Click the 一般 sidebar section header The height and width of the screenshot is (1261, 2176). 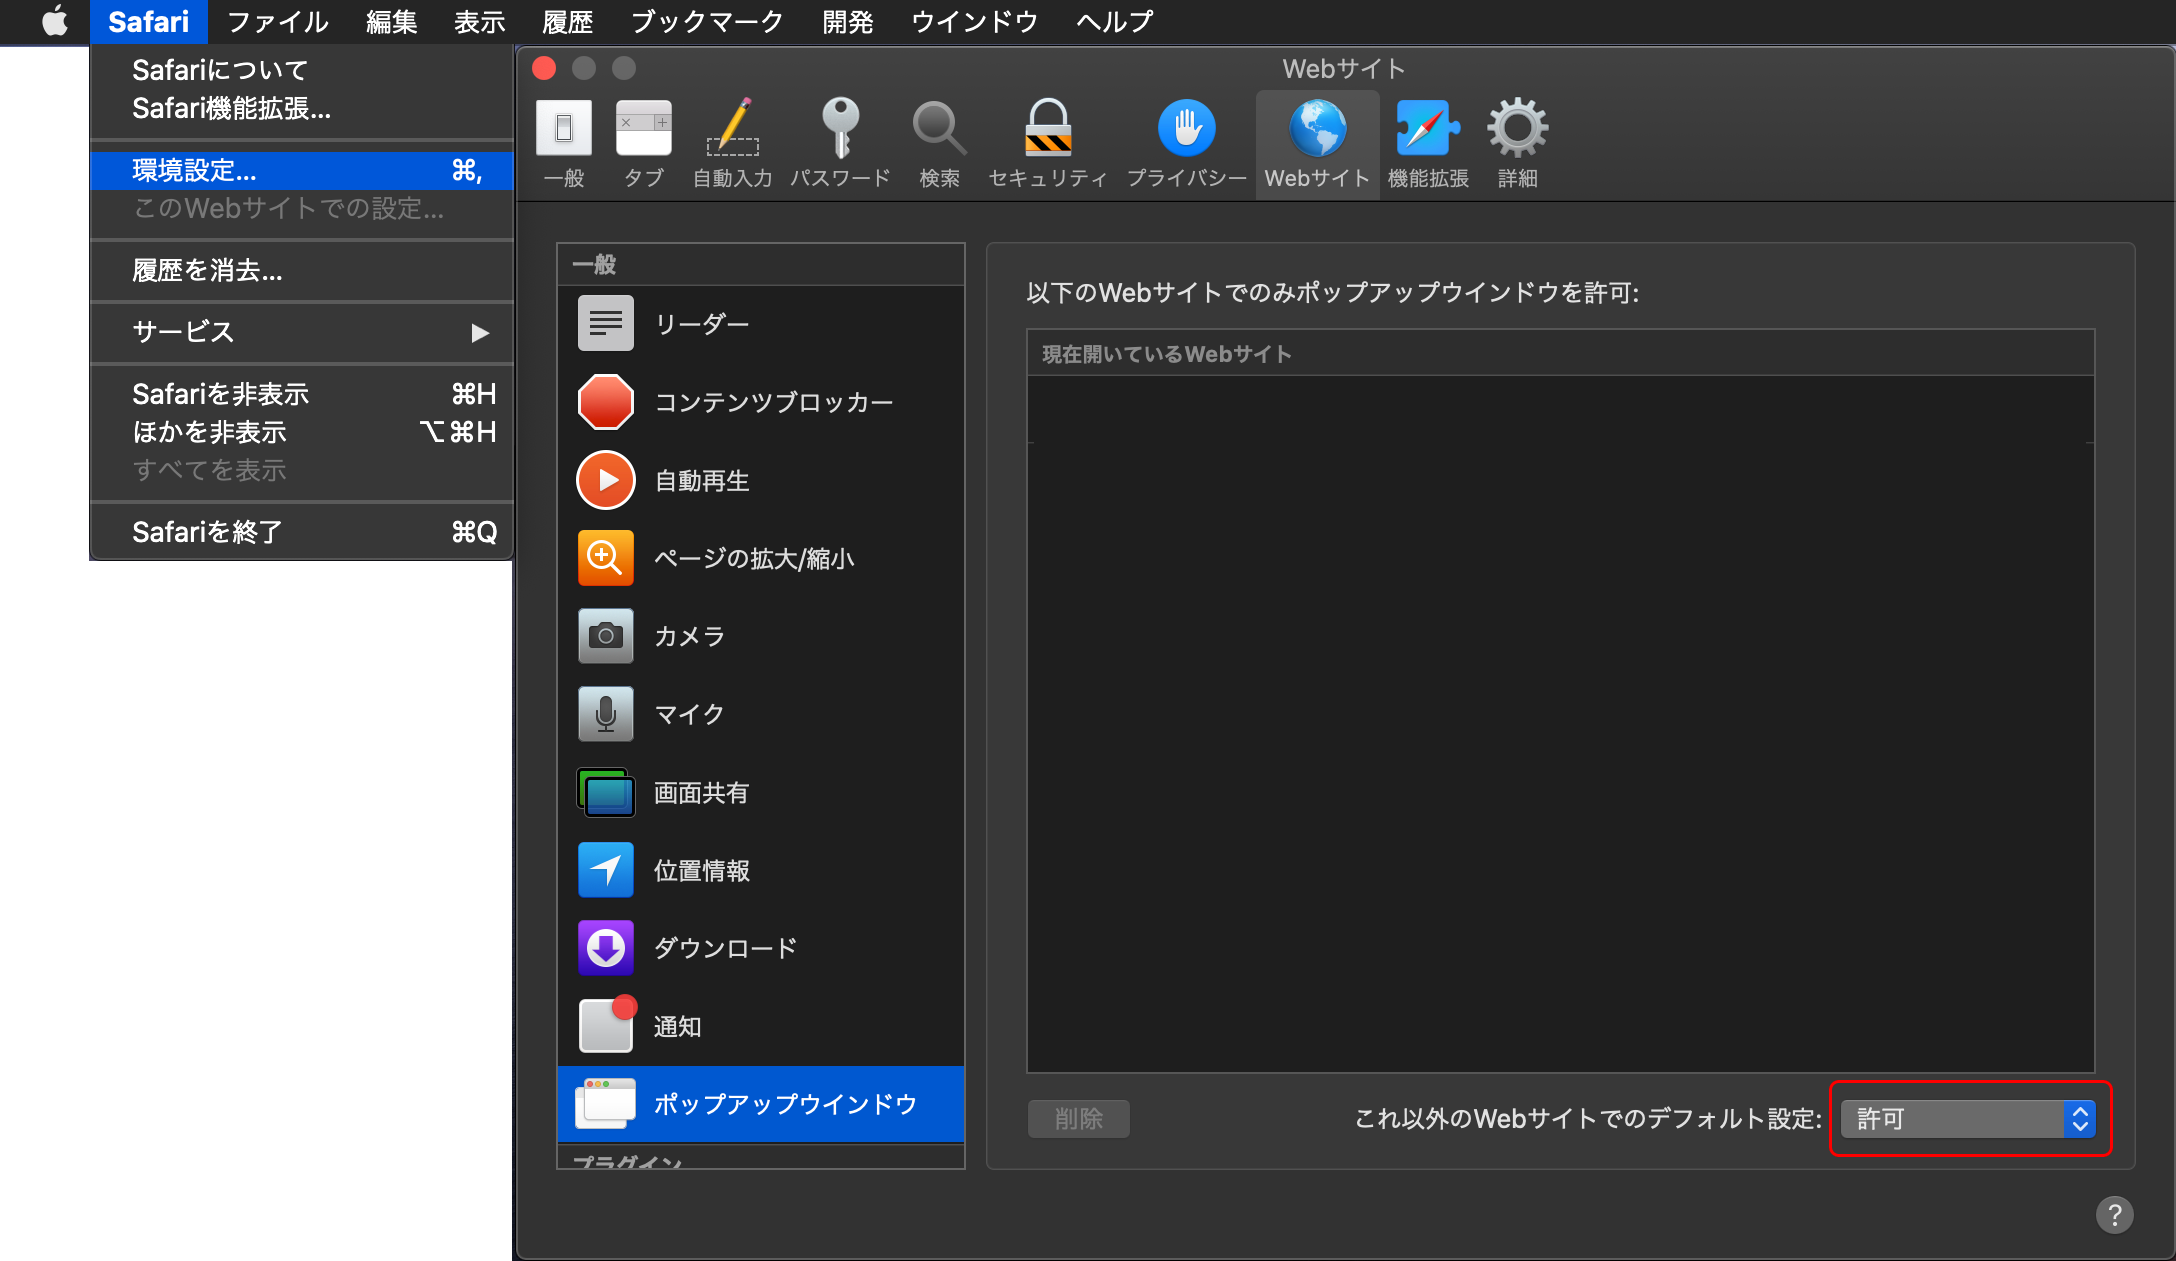tap(760, 265)
